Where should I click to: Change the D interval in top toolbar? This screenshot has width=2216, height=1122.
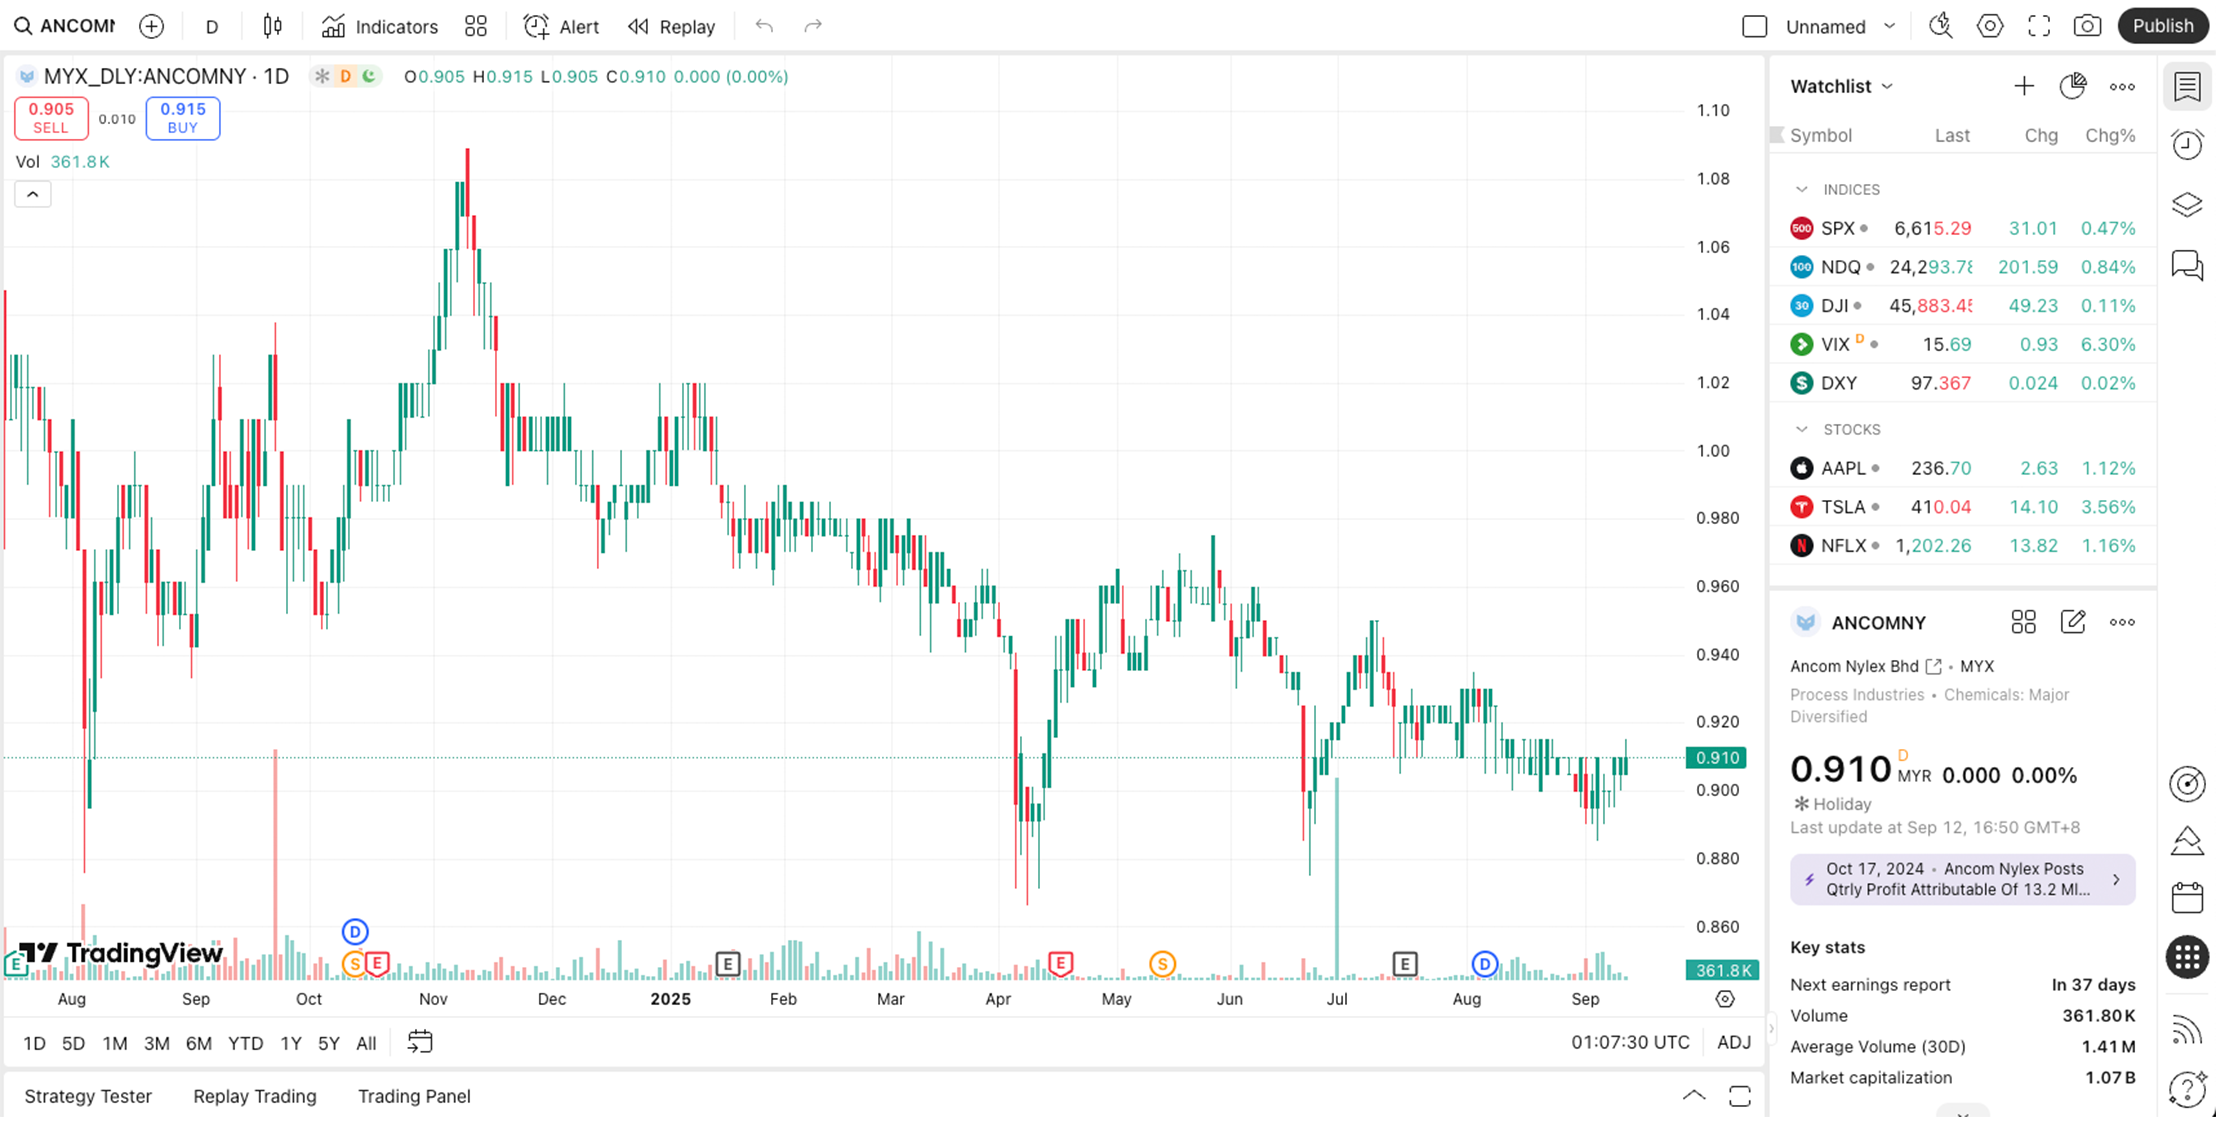click(x=212, y=26)
